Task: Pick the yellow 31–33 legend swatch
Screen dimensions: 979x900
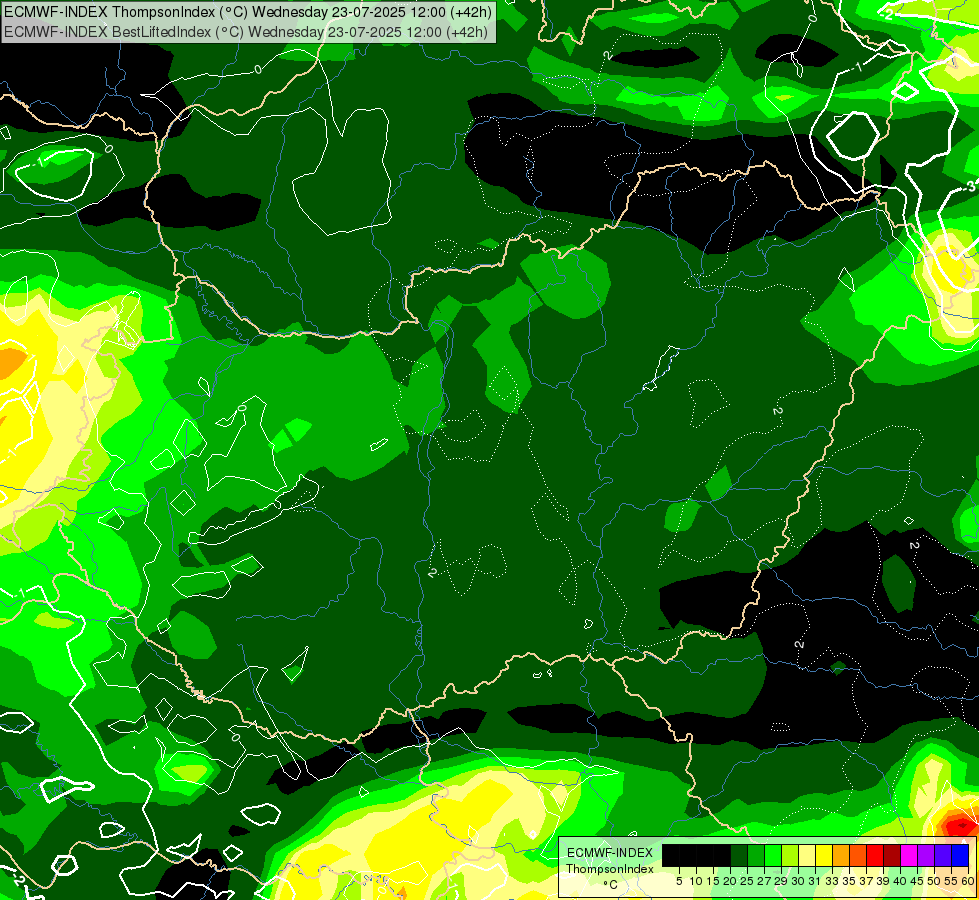Action: (x=824, y=855)
